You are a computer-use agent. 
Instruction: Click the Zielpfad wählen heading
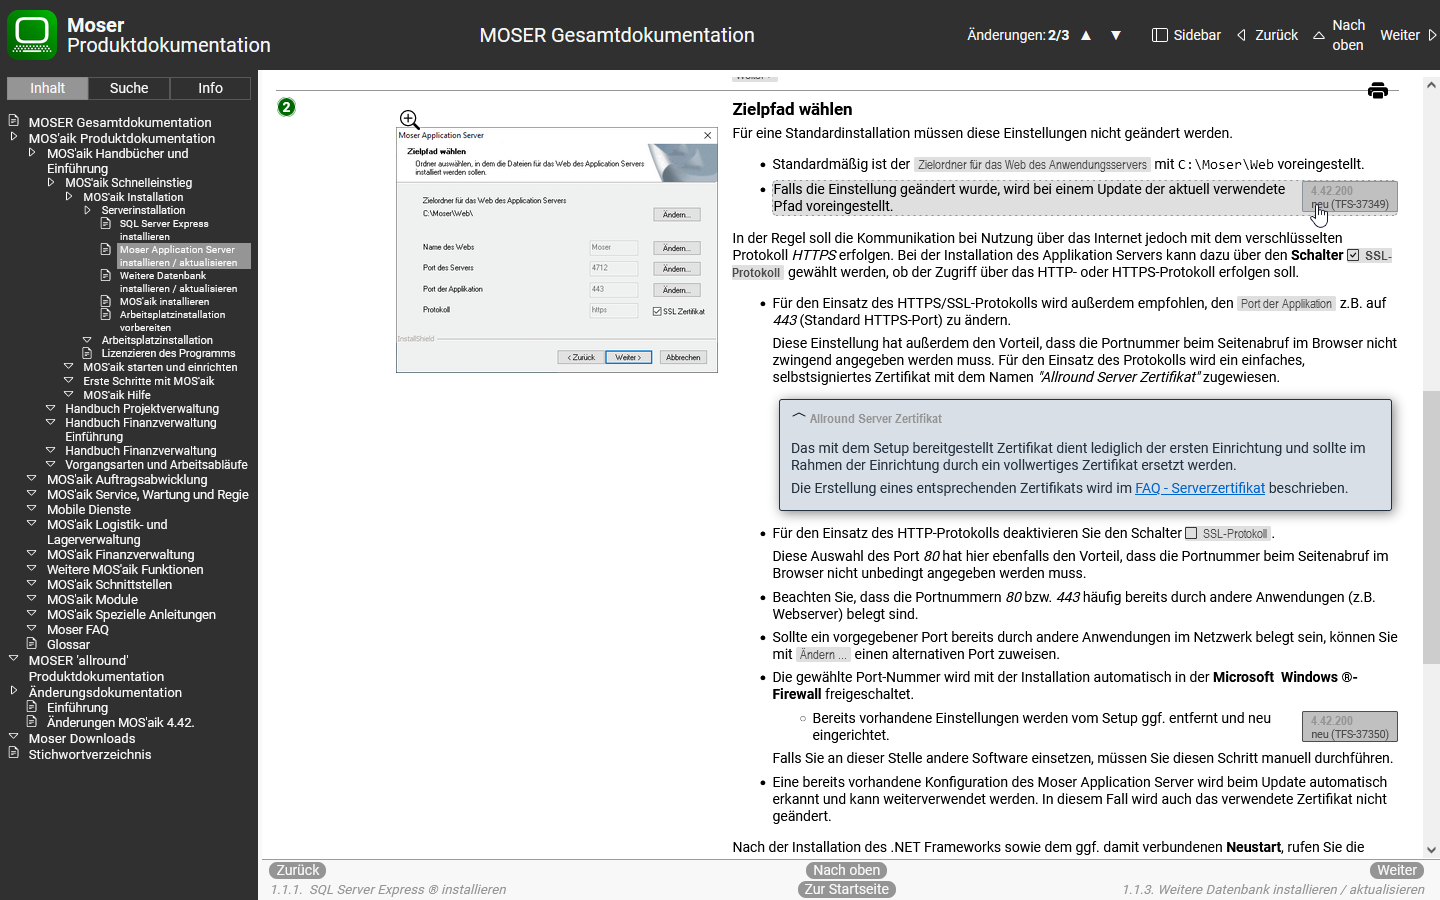point(792,109)
